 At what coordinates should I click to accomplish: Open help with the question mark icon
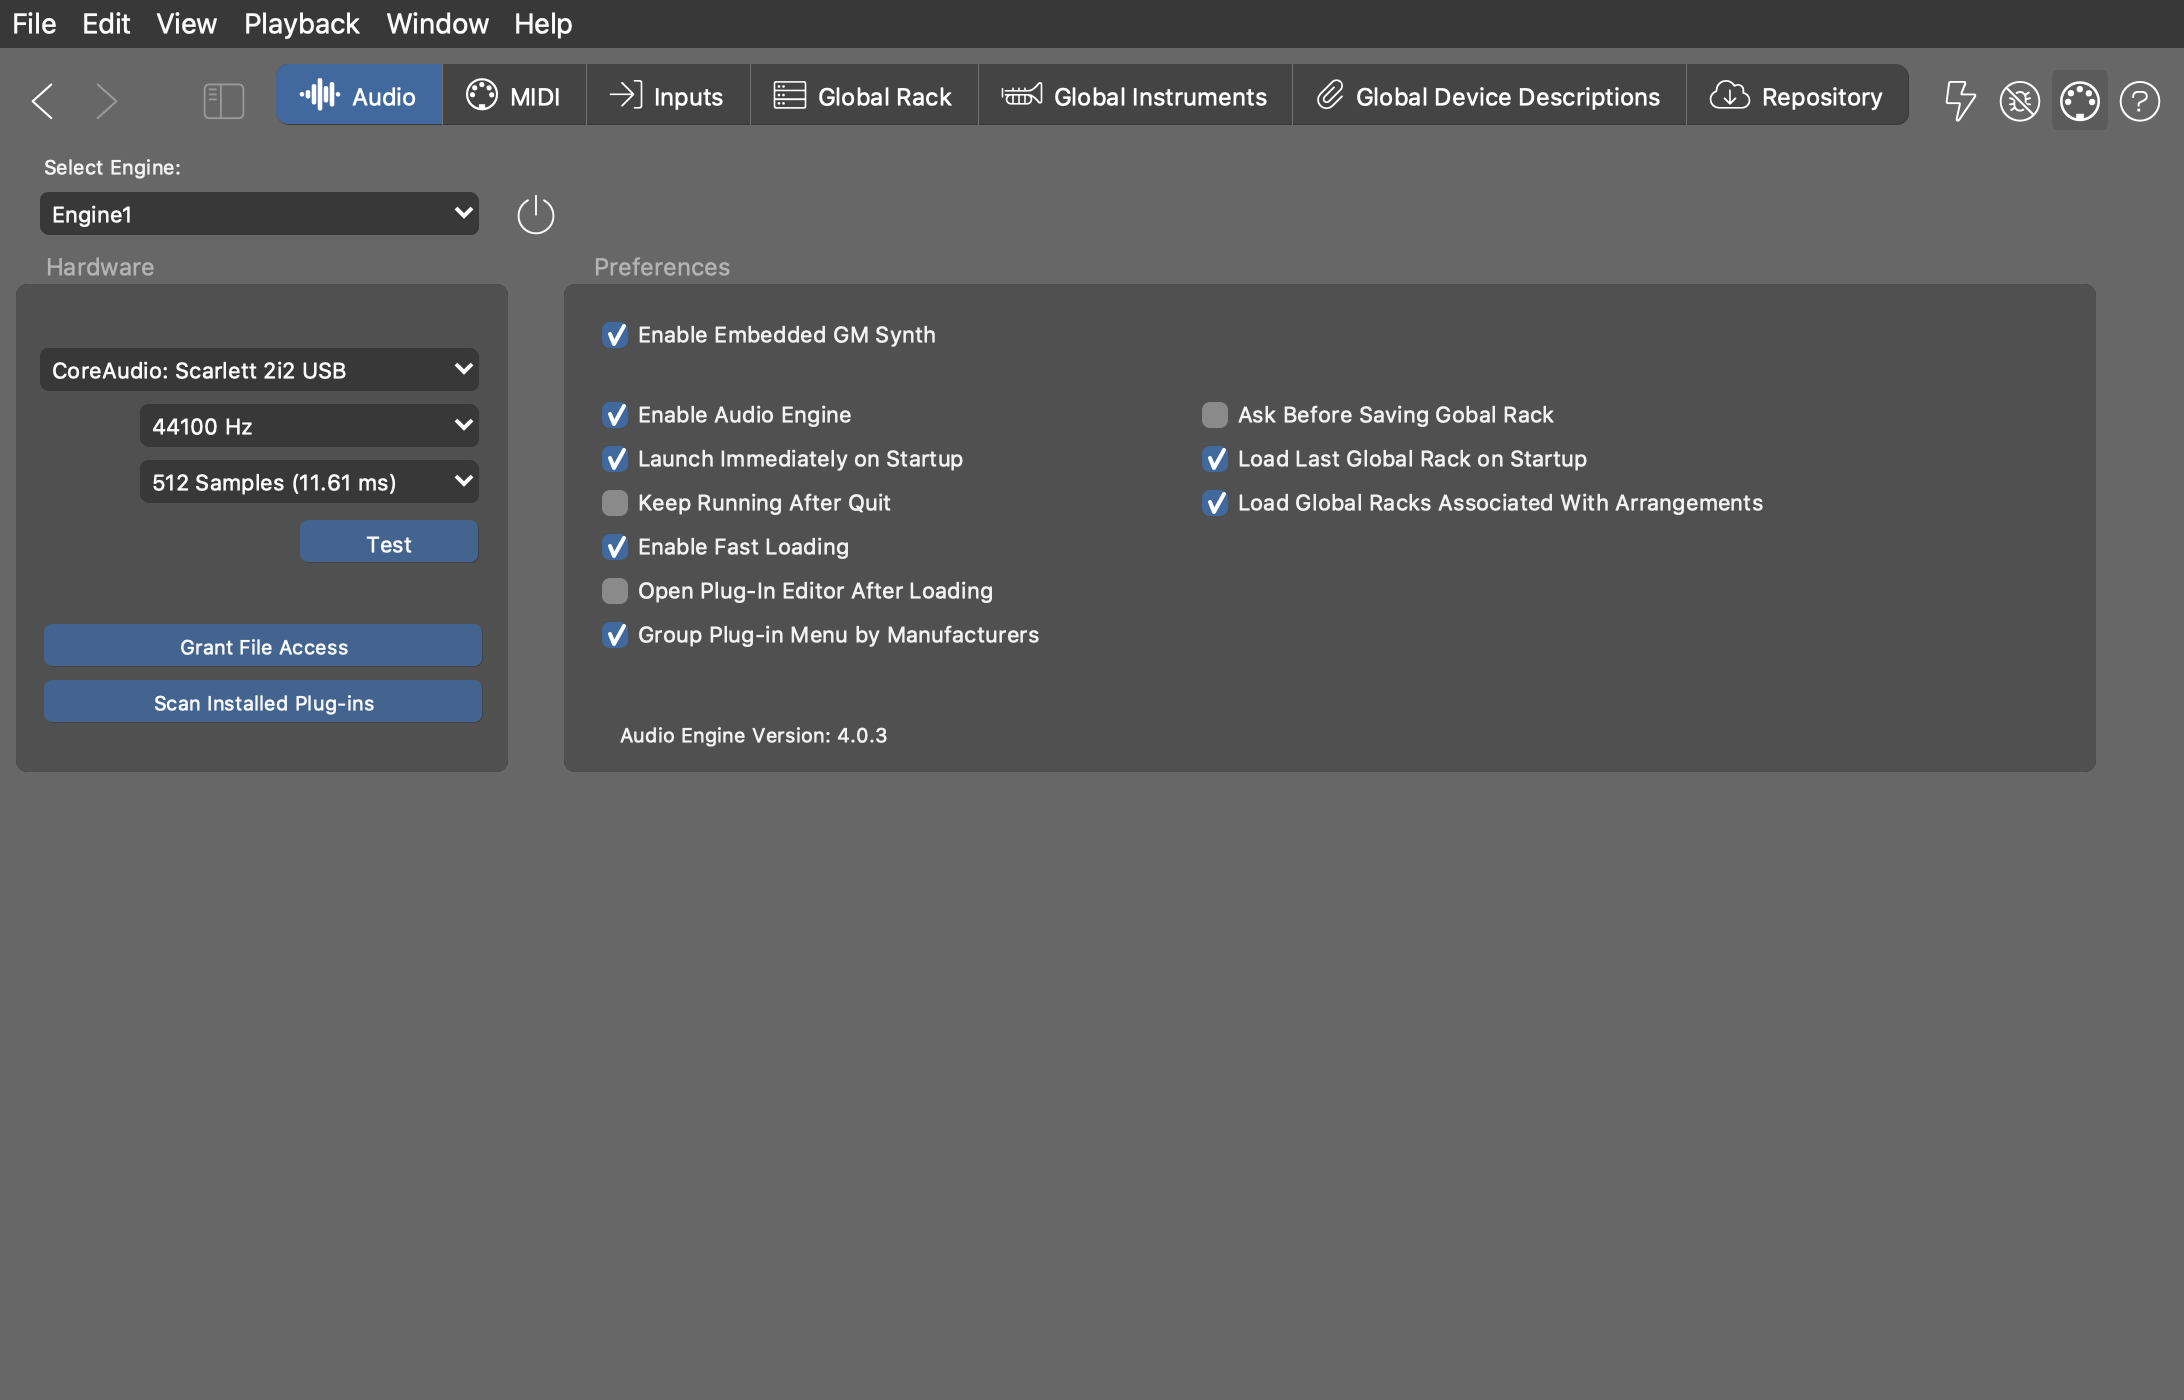2139,100
